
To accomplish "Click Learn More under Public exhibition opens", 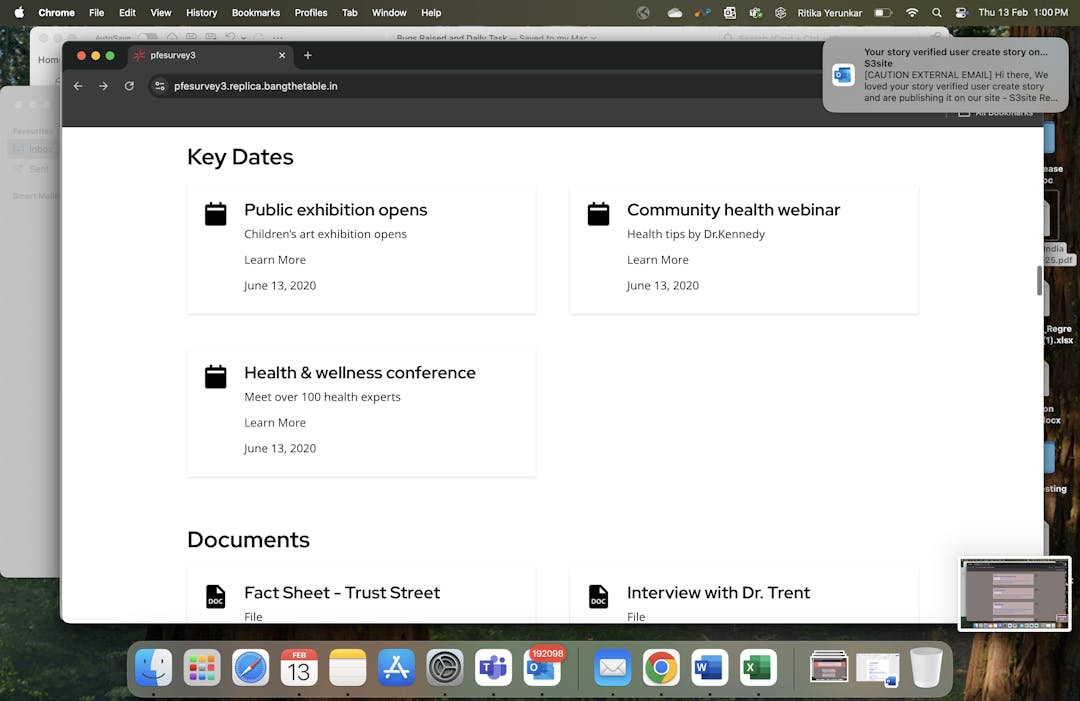I will point(275,260).
